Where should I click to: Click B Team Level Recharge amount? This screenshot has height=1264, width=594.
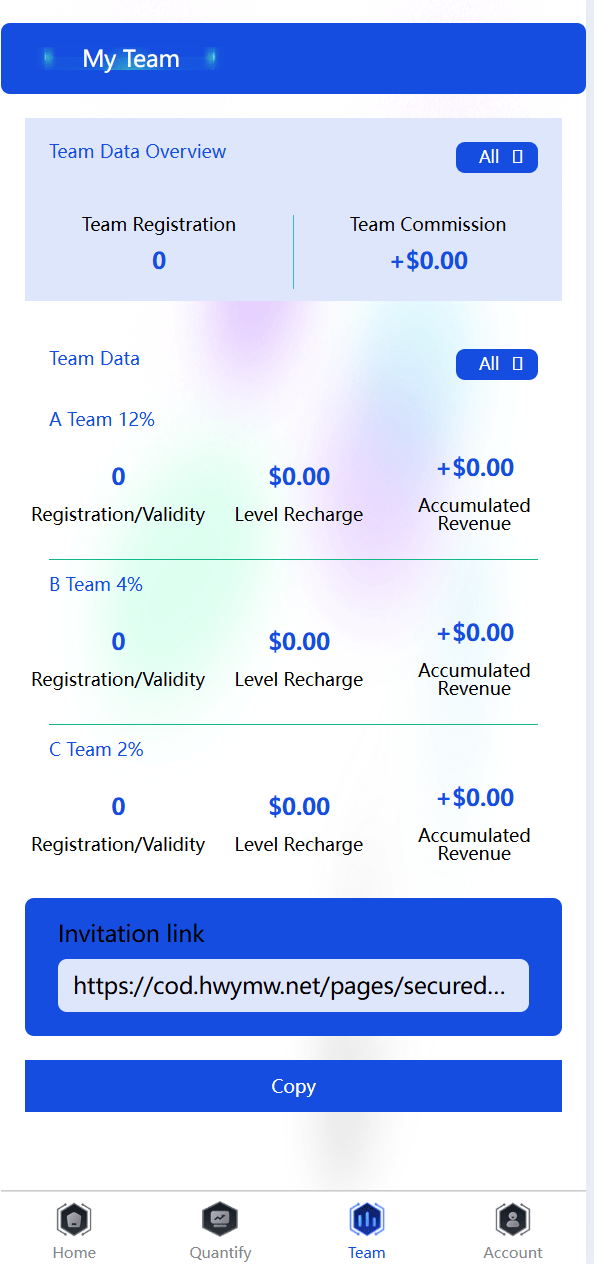click(x=299, y=642)
